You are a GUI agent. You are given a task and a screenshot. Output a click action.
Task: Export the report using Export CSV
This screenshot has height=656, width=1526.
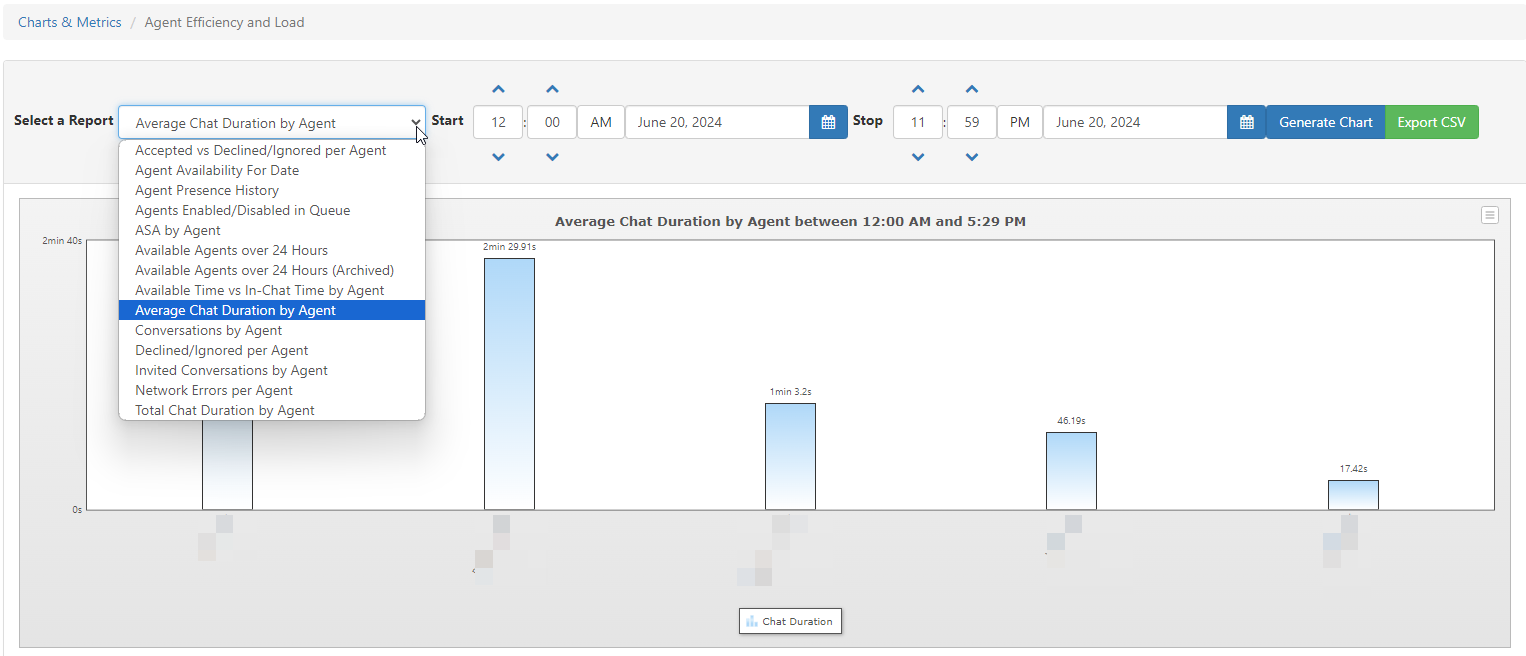click(1431, 122)
